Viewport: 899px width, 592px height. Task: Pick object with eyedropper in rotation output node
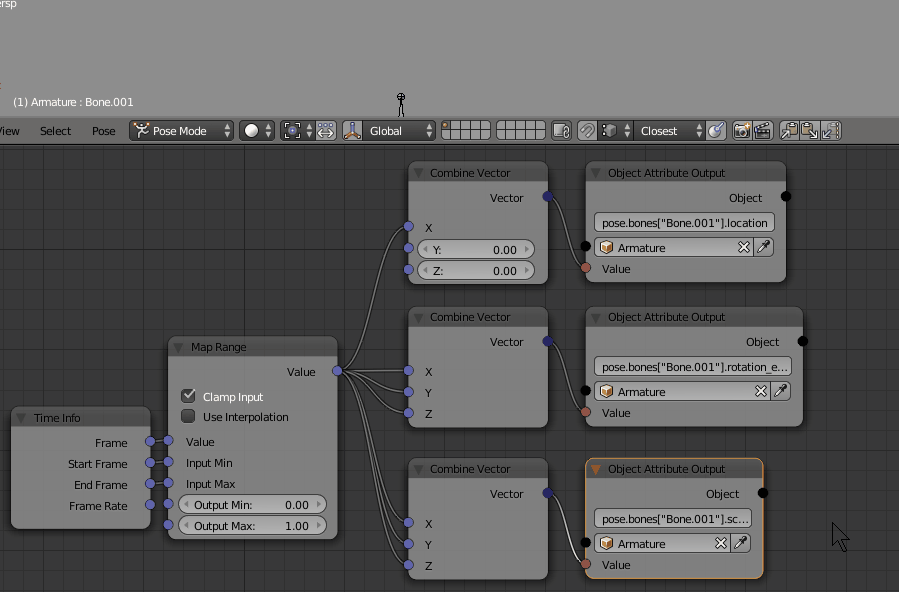pyautogui.click(x=781, y=391)
